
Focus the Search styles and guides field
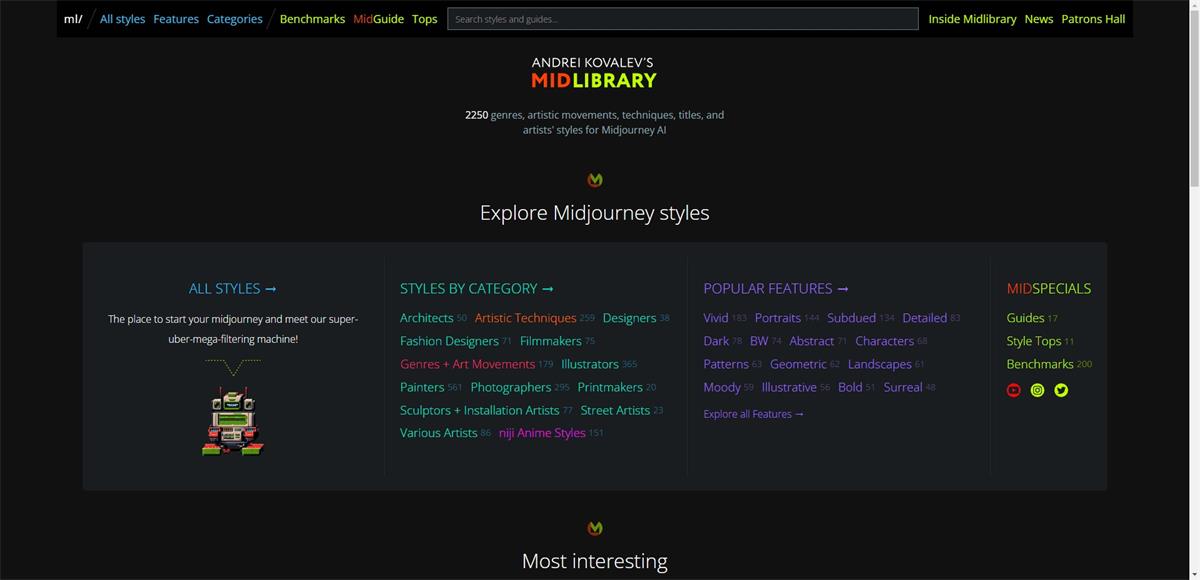click(x=682, y=19)
